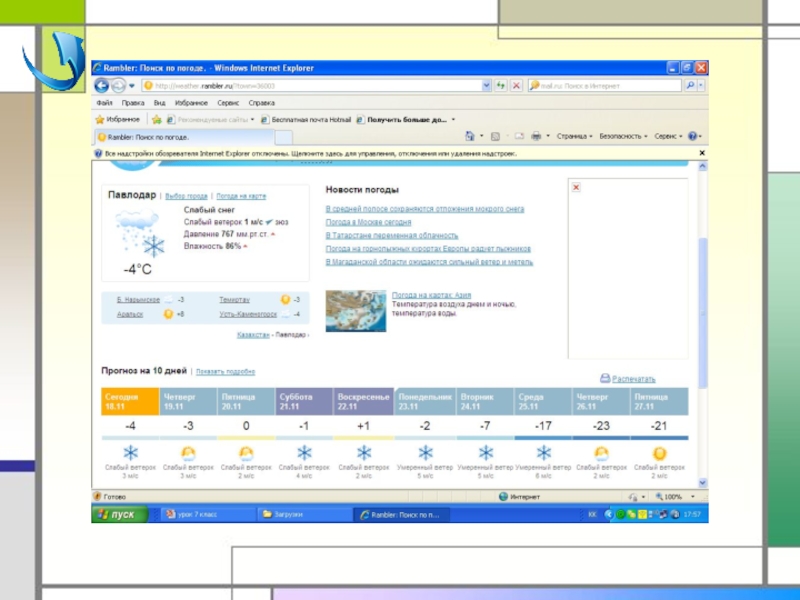The height and width of the screenshot is (600, 800).
Task: Open В Магаданской области weather news link
Action: 429,262
